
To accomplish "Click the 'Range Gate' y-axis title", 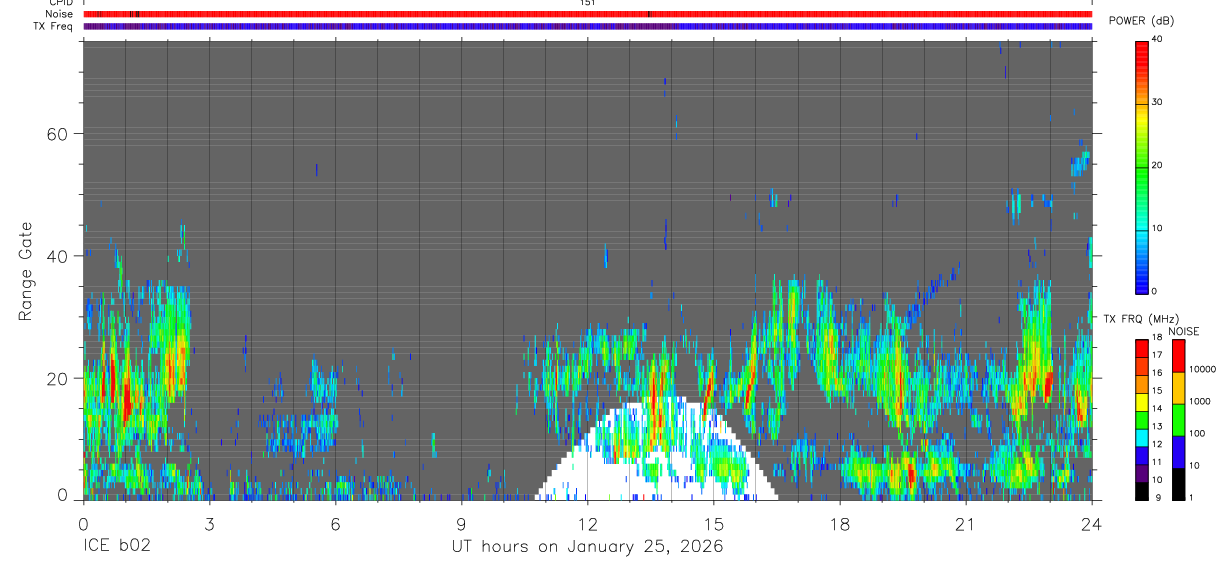I will pos(27,271).
